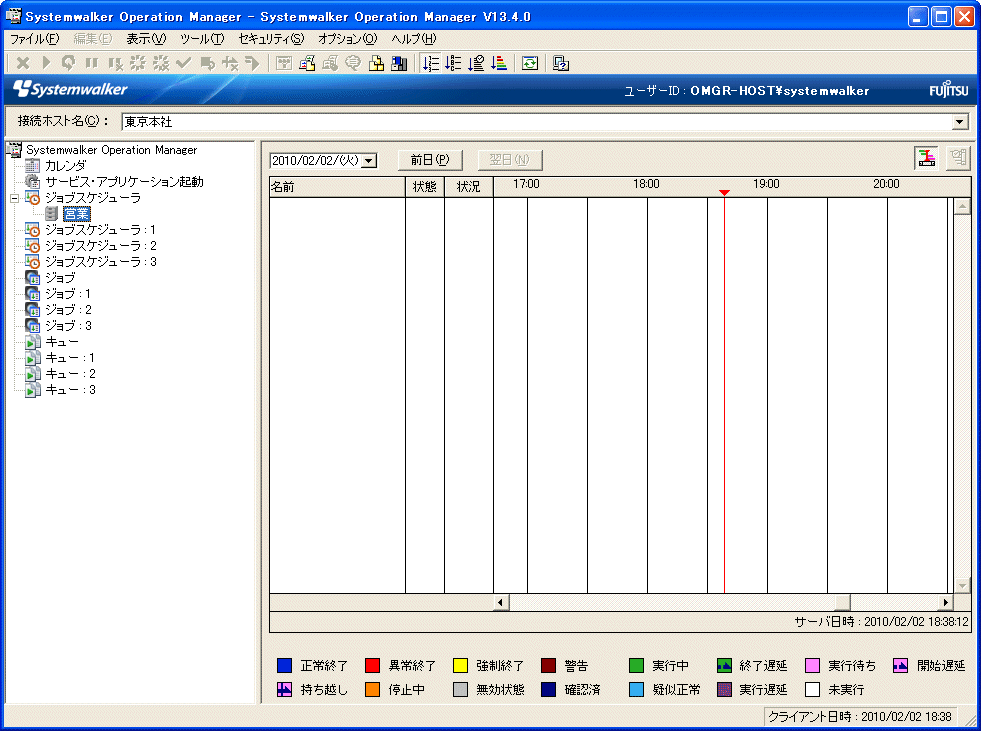
Task: Select ジョブスケジューラ：1 in the tree
Action: point(100,230)
